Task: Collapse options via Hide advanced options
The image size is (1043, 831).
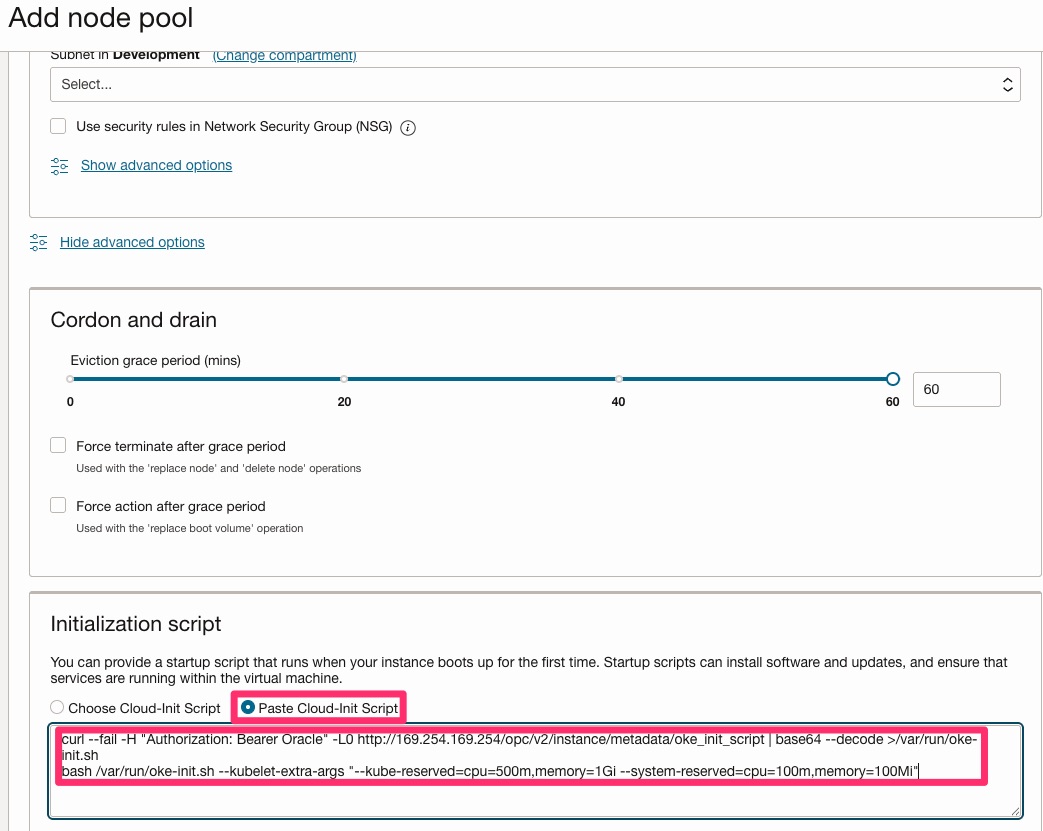Action: pyautogui.click(x=132, y=242)
